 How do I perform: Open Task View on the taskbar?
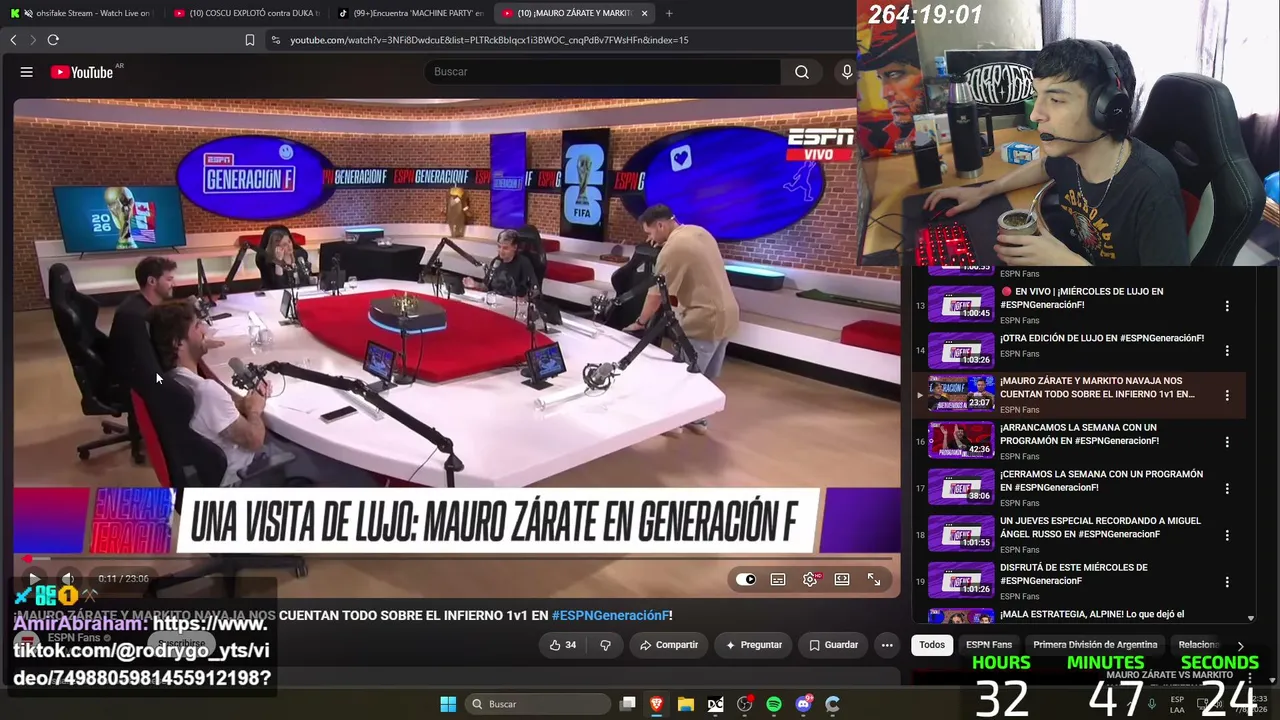pyautogui.click(x=627, y=704)
